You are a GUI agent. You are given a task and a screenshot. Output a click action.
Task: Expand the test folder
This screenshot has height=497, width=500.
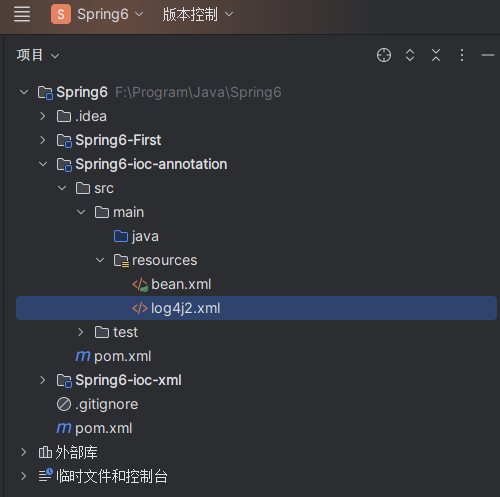[x=81, y=332]
